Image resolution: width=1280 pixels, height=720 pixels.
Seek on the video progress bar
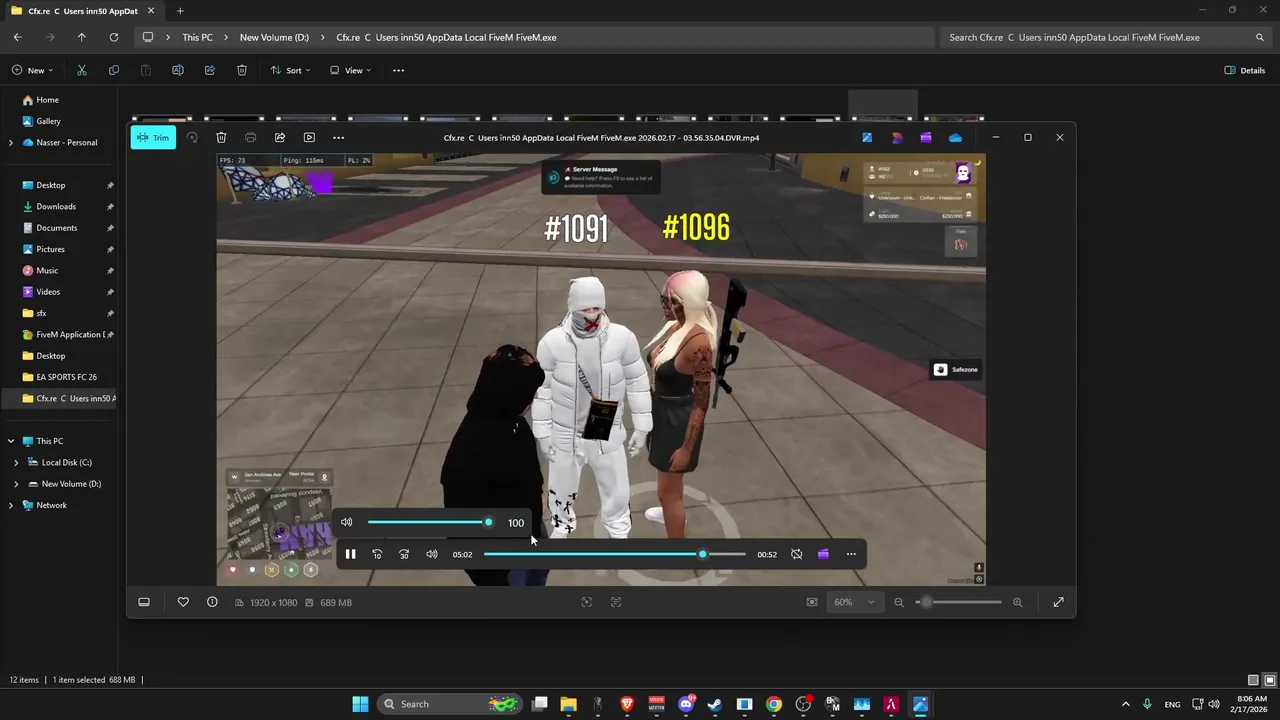coord(615,554)
